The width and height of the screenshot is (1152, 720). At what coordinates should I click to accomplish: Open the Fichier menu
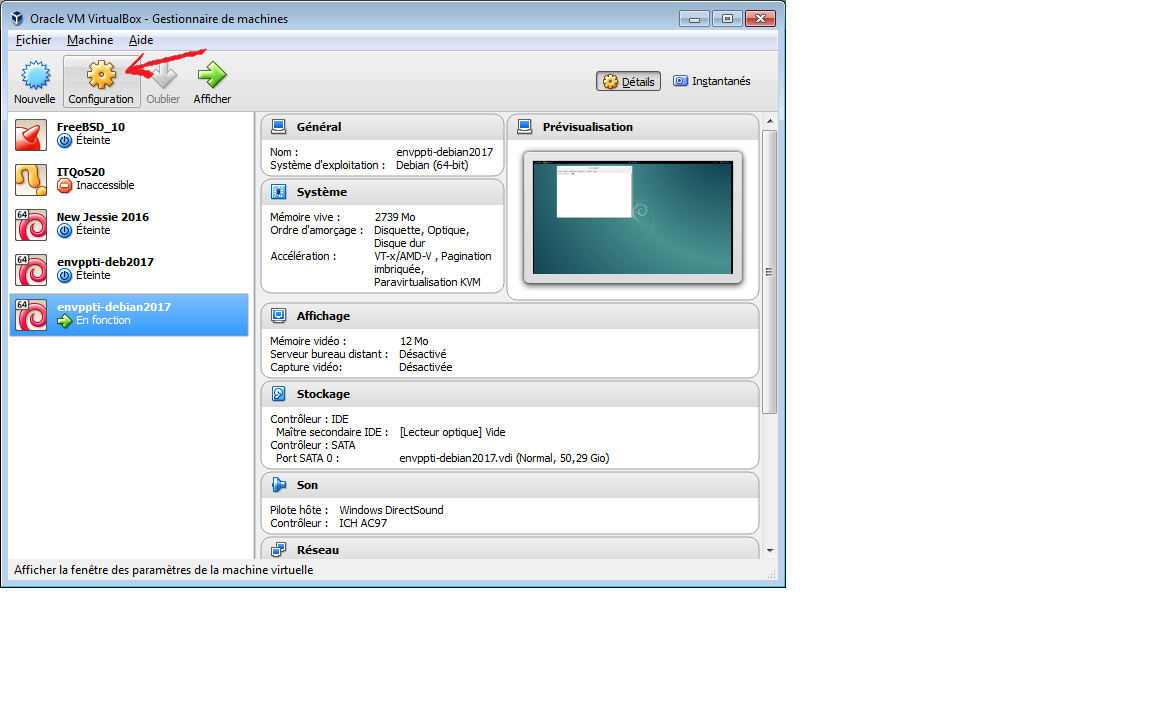pos(33,40)
